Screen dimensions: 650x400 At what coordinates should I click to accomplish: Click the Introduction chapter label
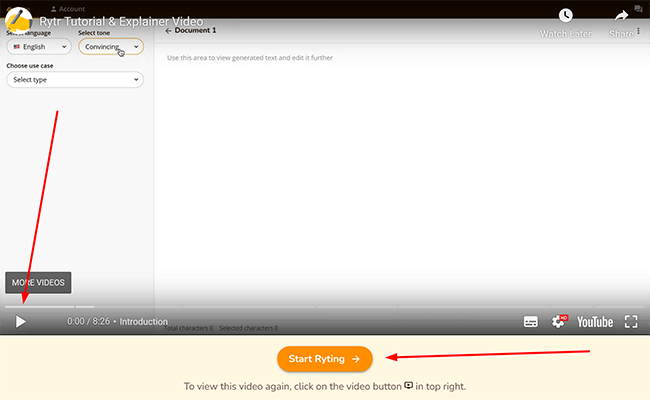tap(144, 322)
